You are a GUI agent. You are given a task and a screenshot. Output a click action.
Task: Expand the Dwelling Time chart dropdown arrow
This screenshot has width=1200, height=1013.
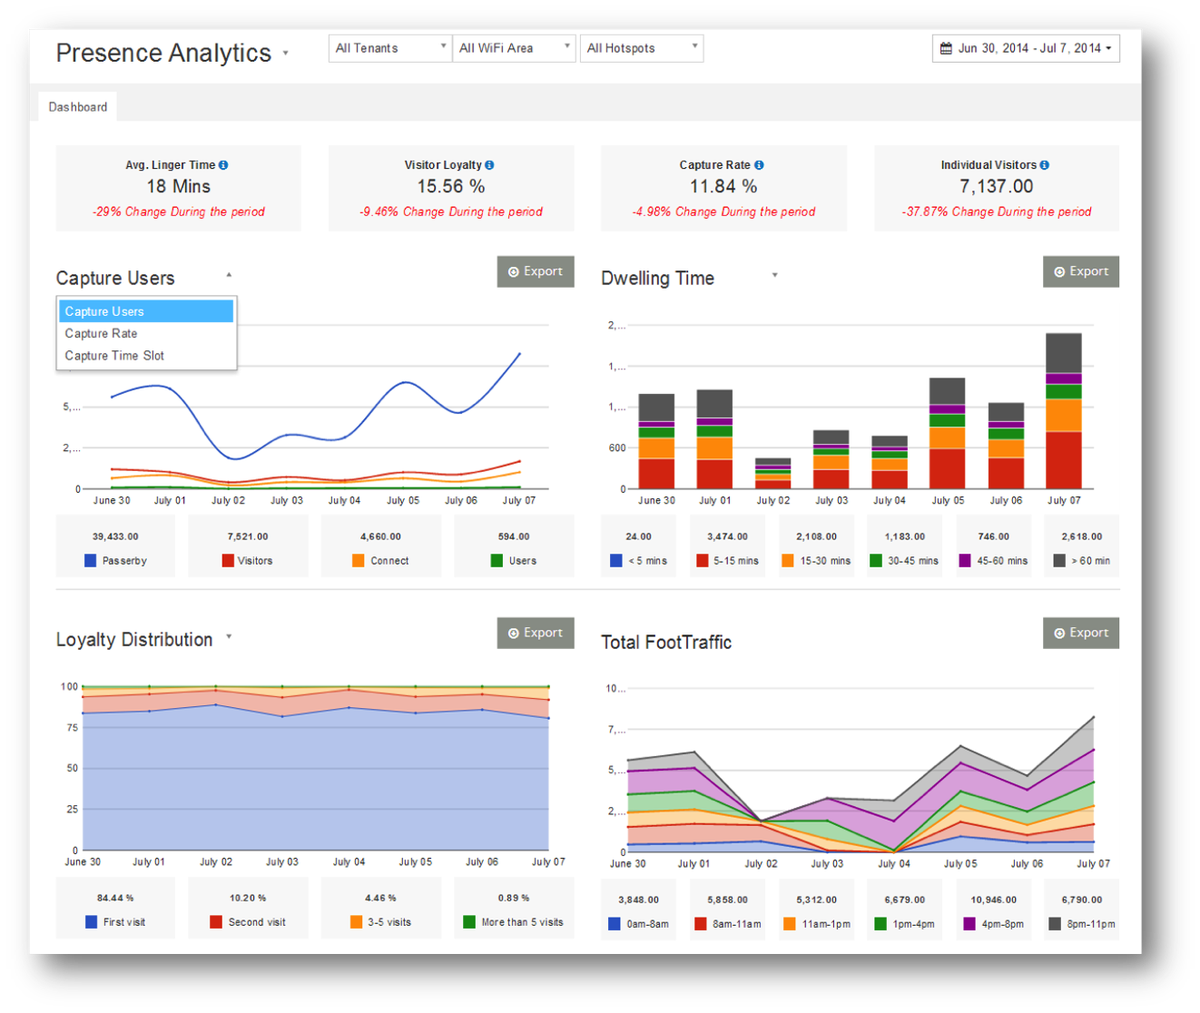pos(774,274)
